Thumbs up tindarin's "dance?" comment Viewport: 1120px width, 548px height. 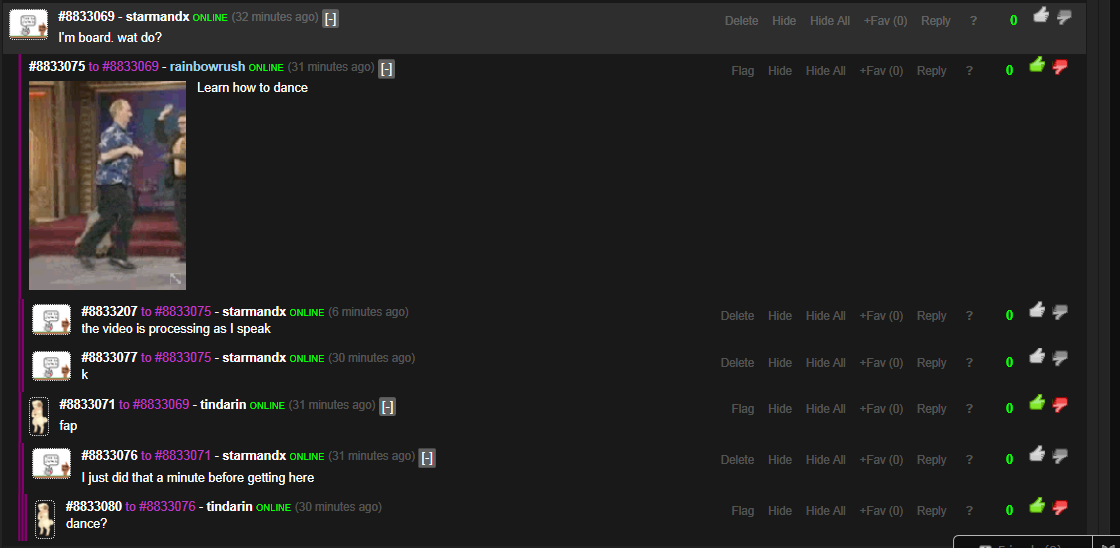(1037, 505)
